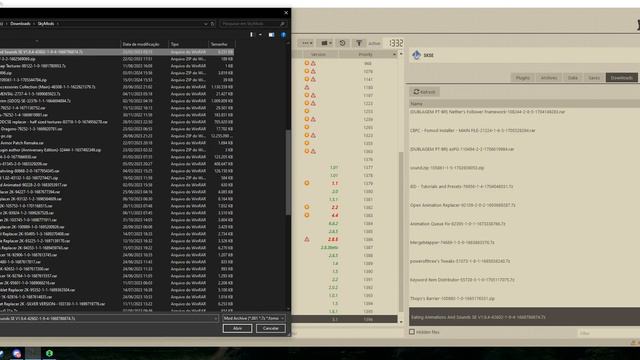Open the round browser icon on the taskbar

coord(17,353)
